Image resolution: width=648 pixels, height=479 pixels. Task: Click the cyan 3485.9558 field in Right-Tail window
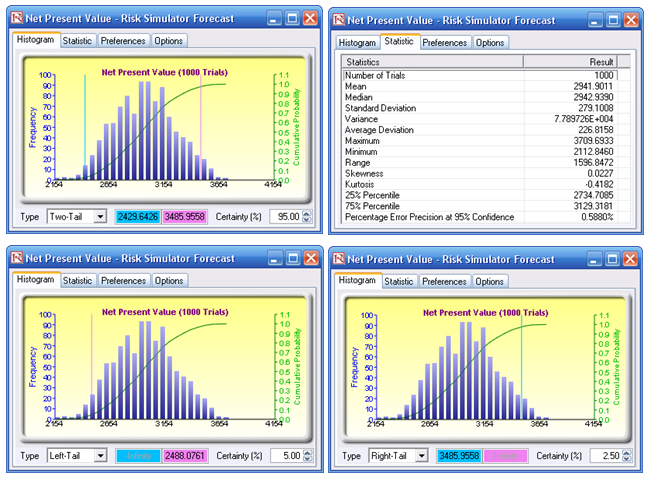click(459, 456)
